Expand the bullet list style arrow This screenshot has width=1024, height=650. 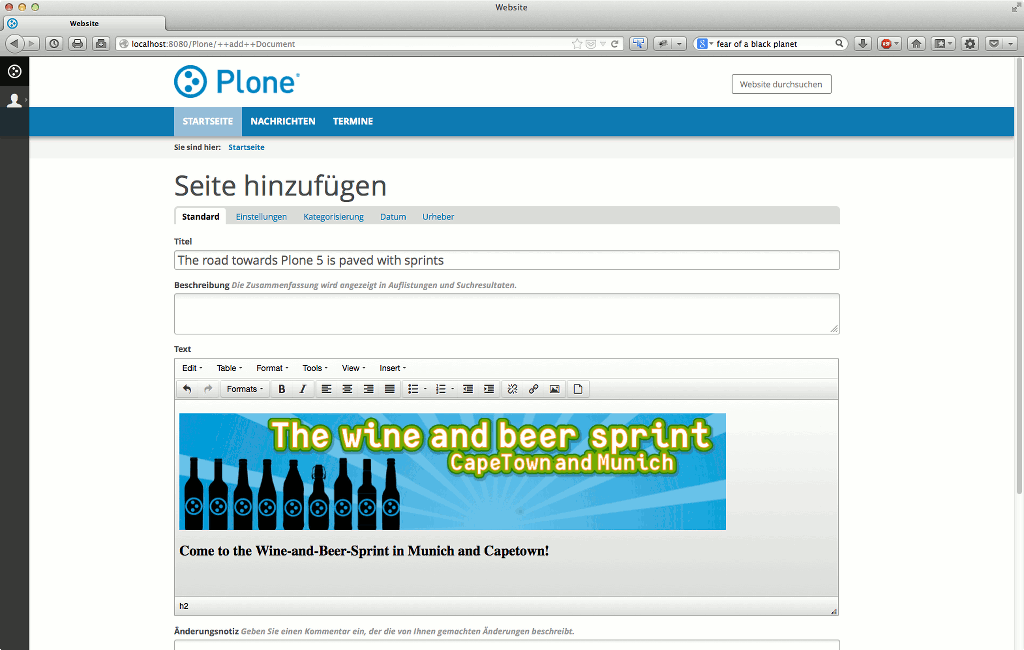pyautogui.click(x=425, y=389)
